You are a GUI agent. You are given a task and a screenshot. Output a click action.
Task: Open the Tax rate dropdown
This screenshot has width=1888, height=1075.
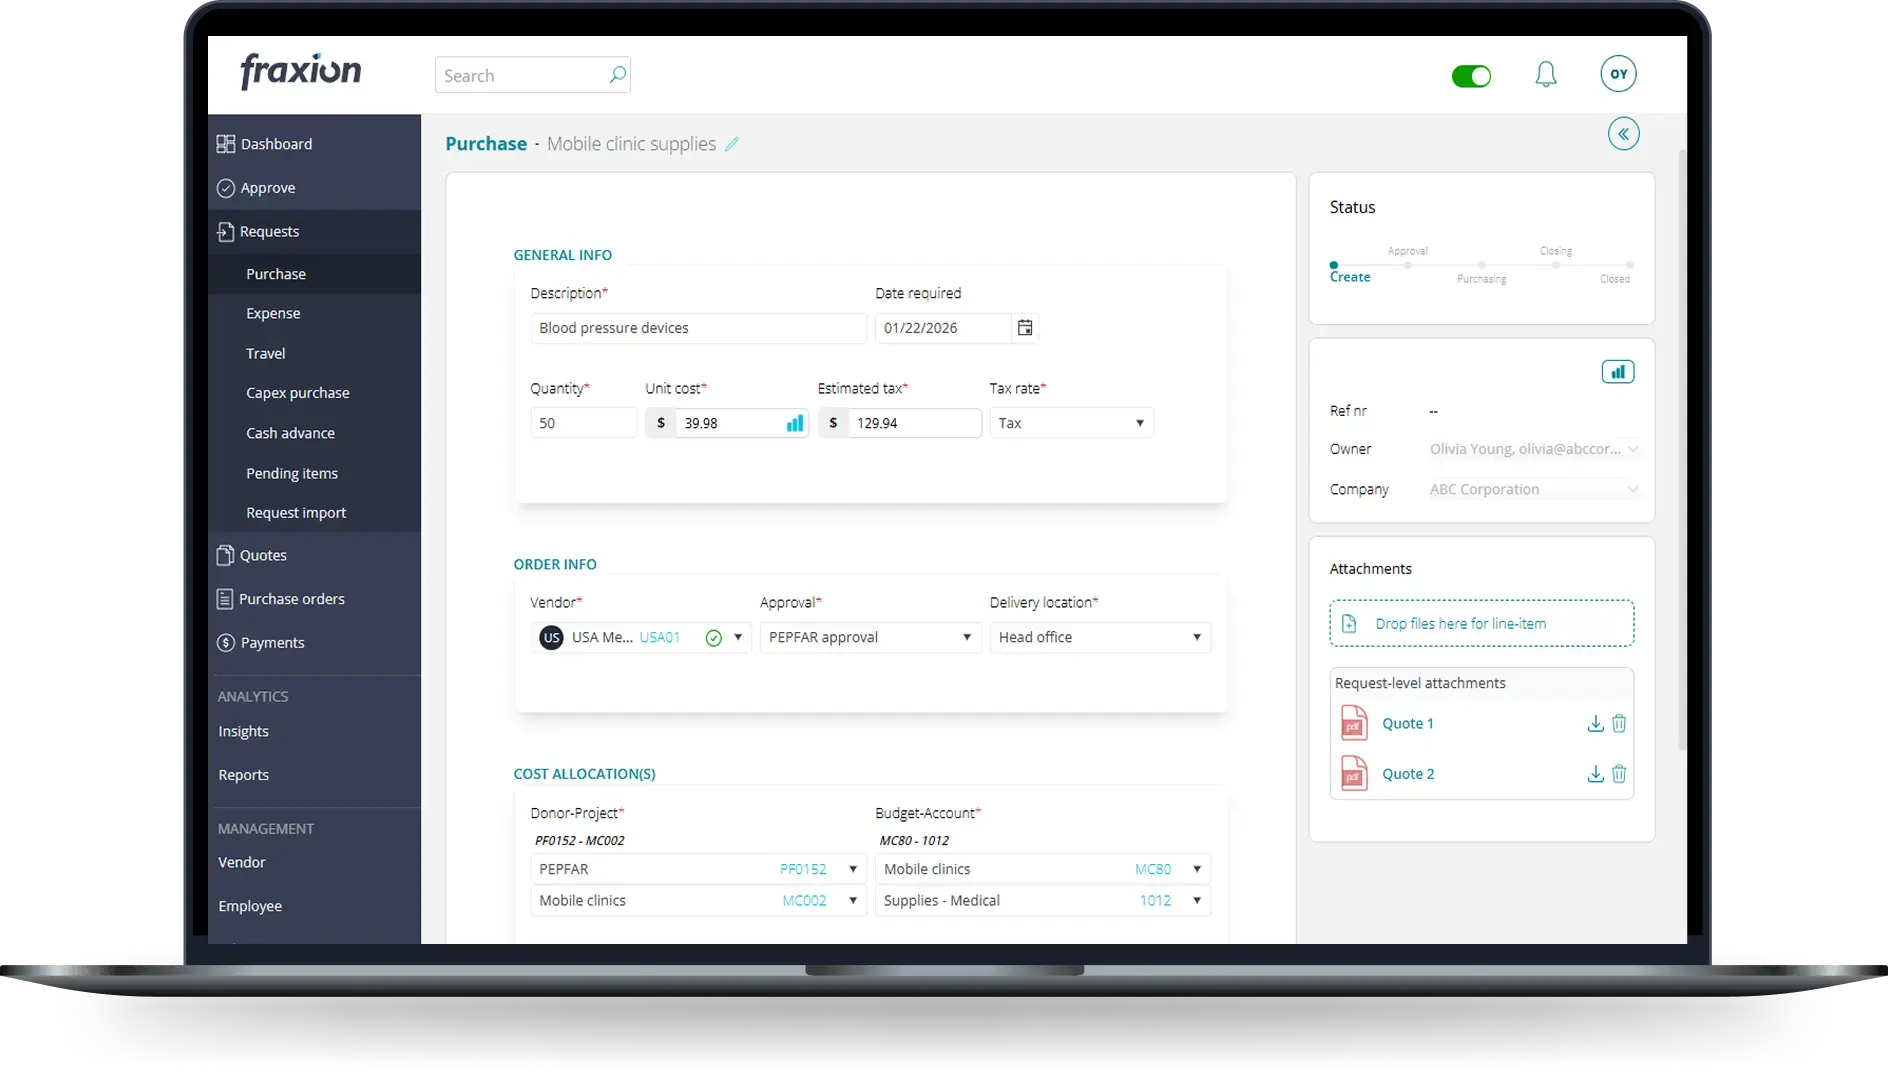point(1071,423)
